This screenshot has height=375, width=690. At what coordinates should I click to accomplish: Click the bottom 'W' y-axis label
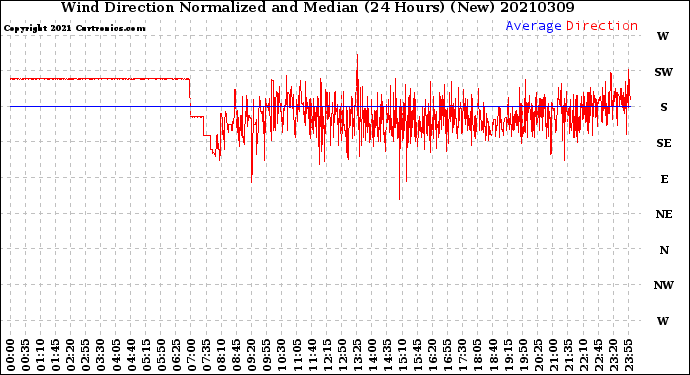click(663, 321)
